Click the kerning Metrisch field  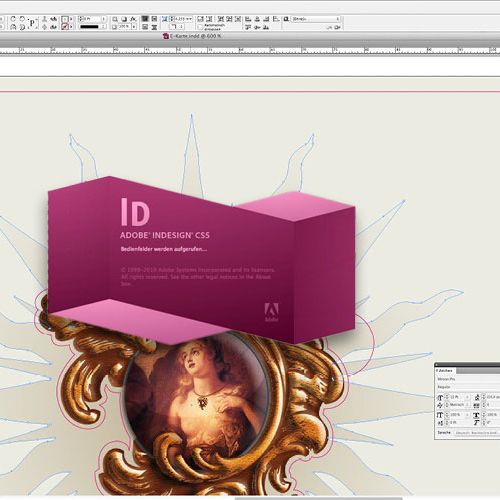(457, 404)
